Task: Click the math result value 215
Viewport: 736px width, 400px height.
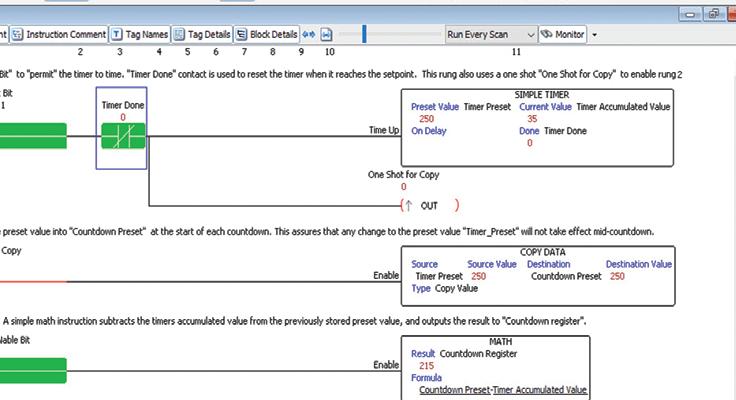Action: point(427,366)
